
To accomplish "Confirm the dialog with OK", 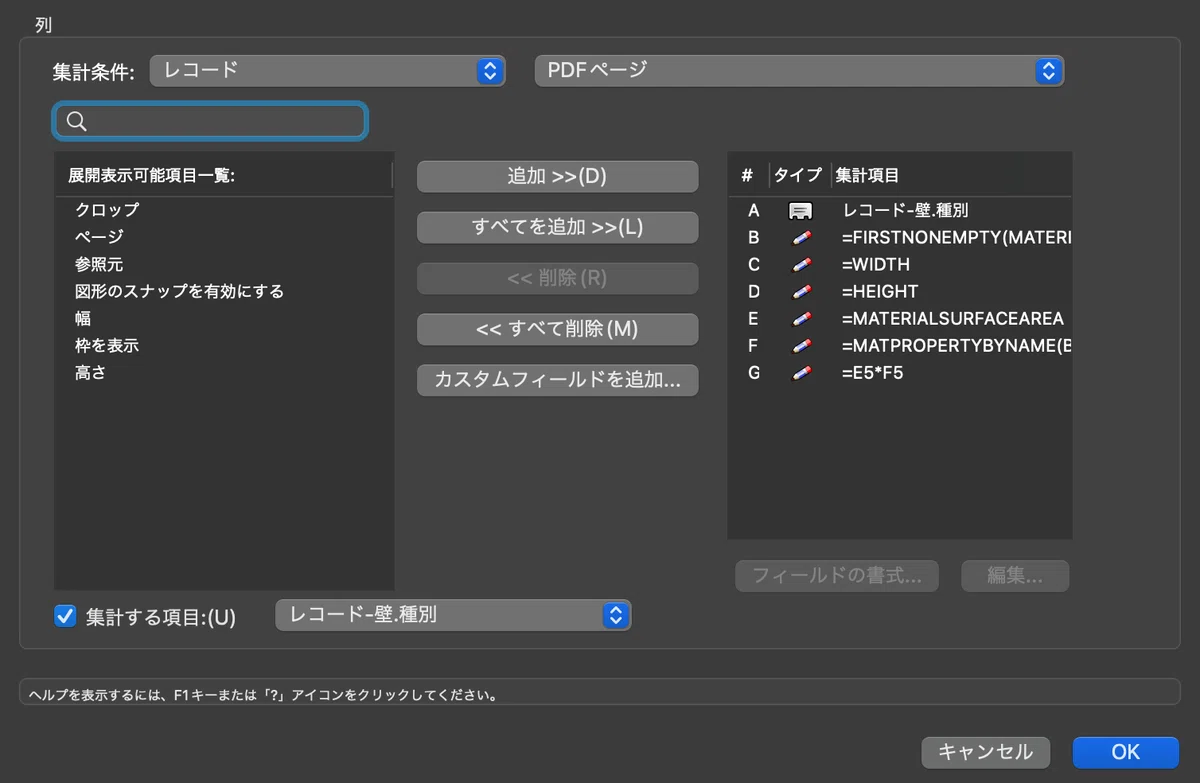I will (1125, 752).
